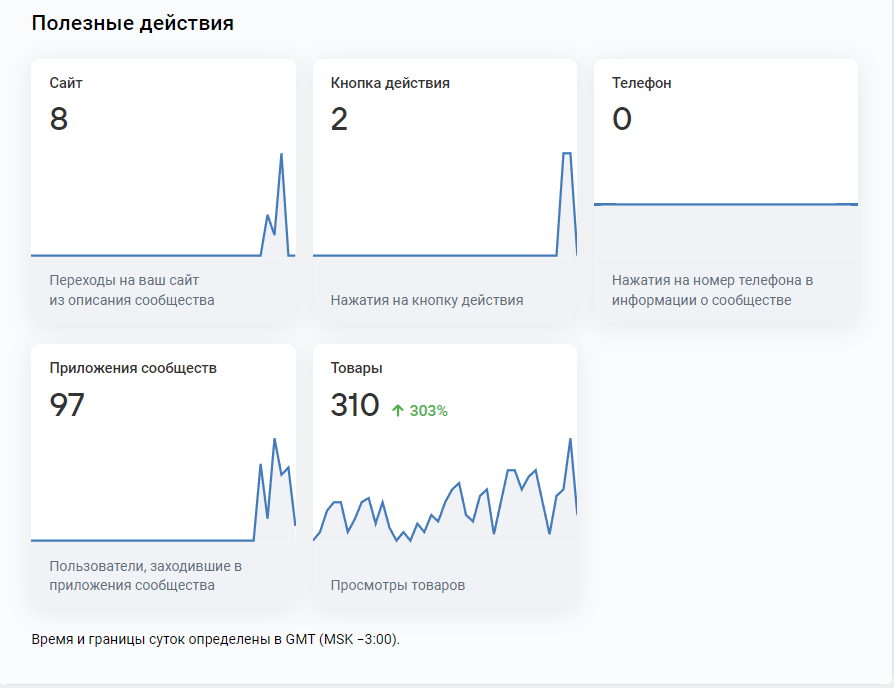Click the 310 product views count
This screenshot has width=894, height=688.
pyautogui.click(x=355, y=405)
